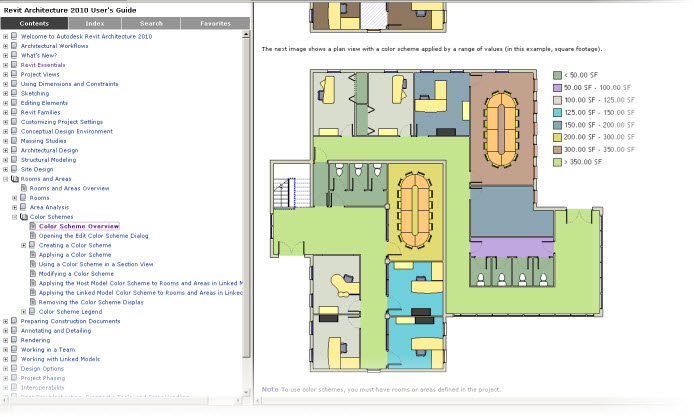The width and height of the screenshot is (694, 417).
Task: Click the contents pane scroll up arrow
Action: tap(246, 34)
